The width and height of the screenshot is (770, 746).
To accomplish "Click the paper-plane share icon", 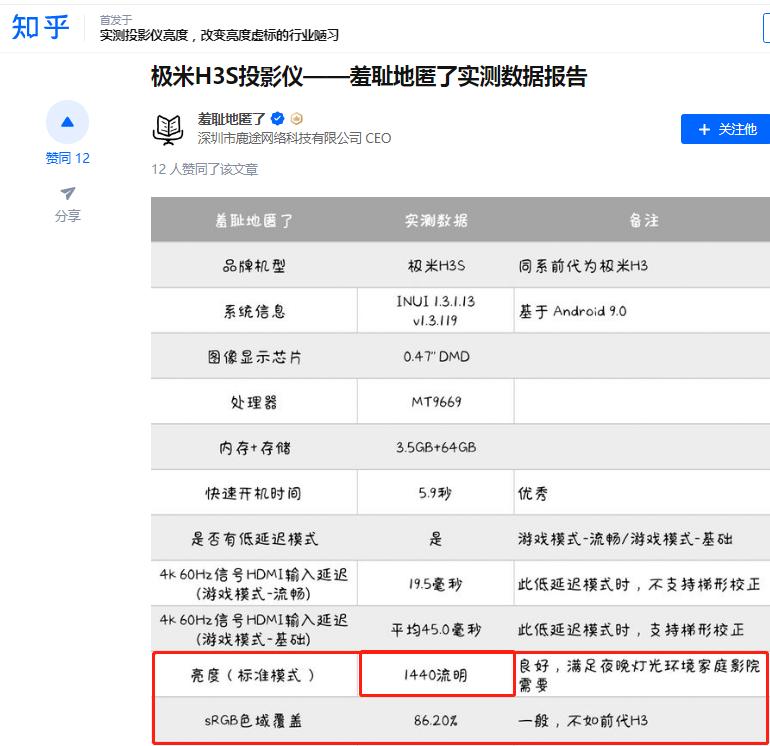I will pyautogui.click(x=68, y=193).
